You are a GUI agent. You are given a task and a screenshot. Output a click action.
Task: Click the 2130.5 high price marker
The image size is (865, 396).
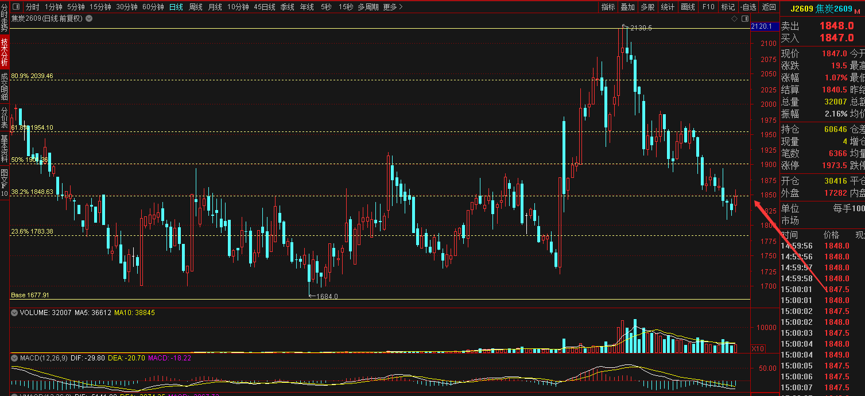coord(642,28)
